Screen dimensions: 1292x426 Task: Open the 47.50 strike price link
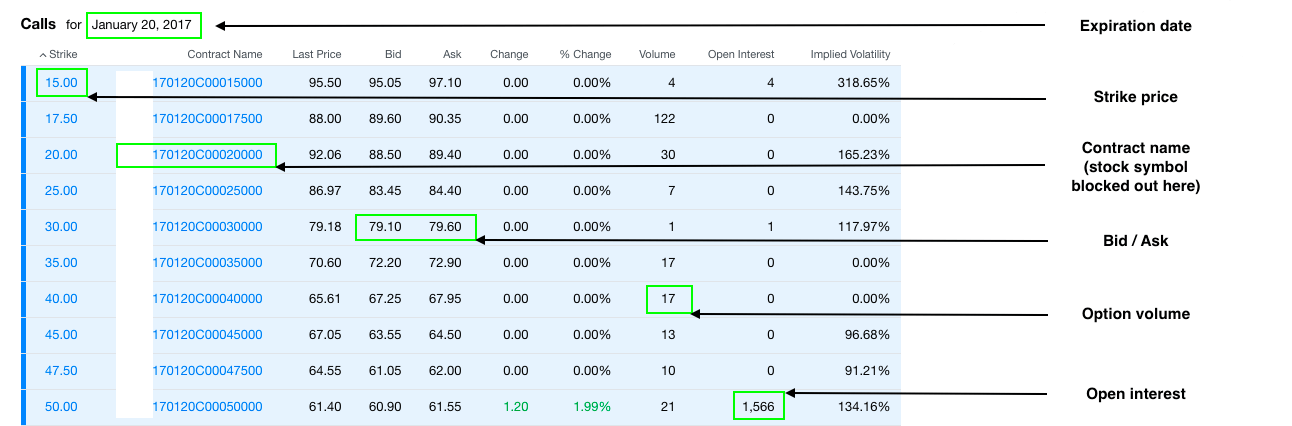click(x=61, y=371)
